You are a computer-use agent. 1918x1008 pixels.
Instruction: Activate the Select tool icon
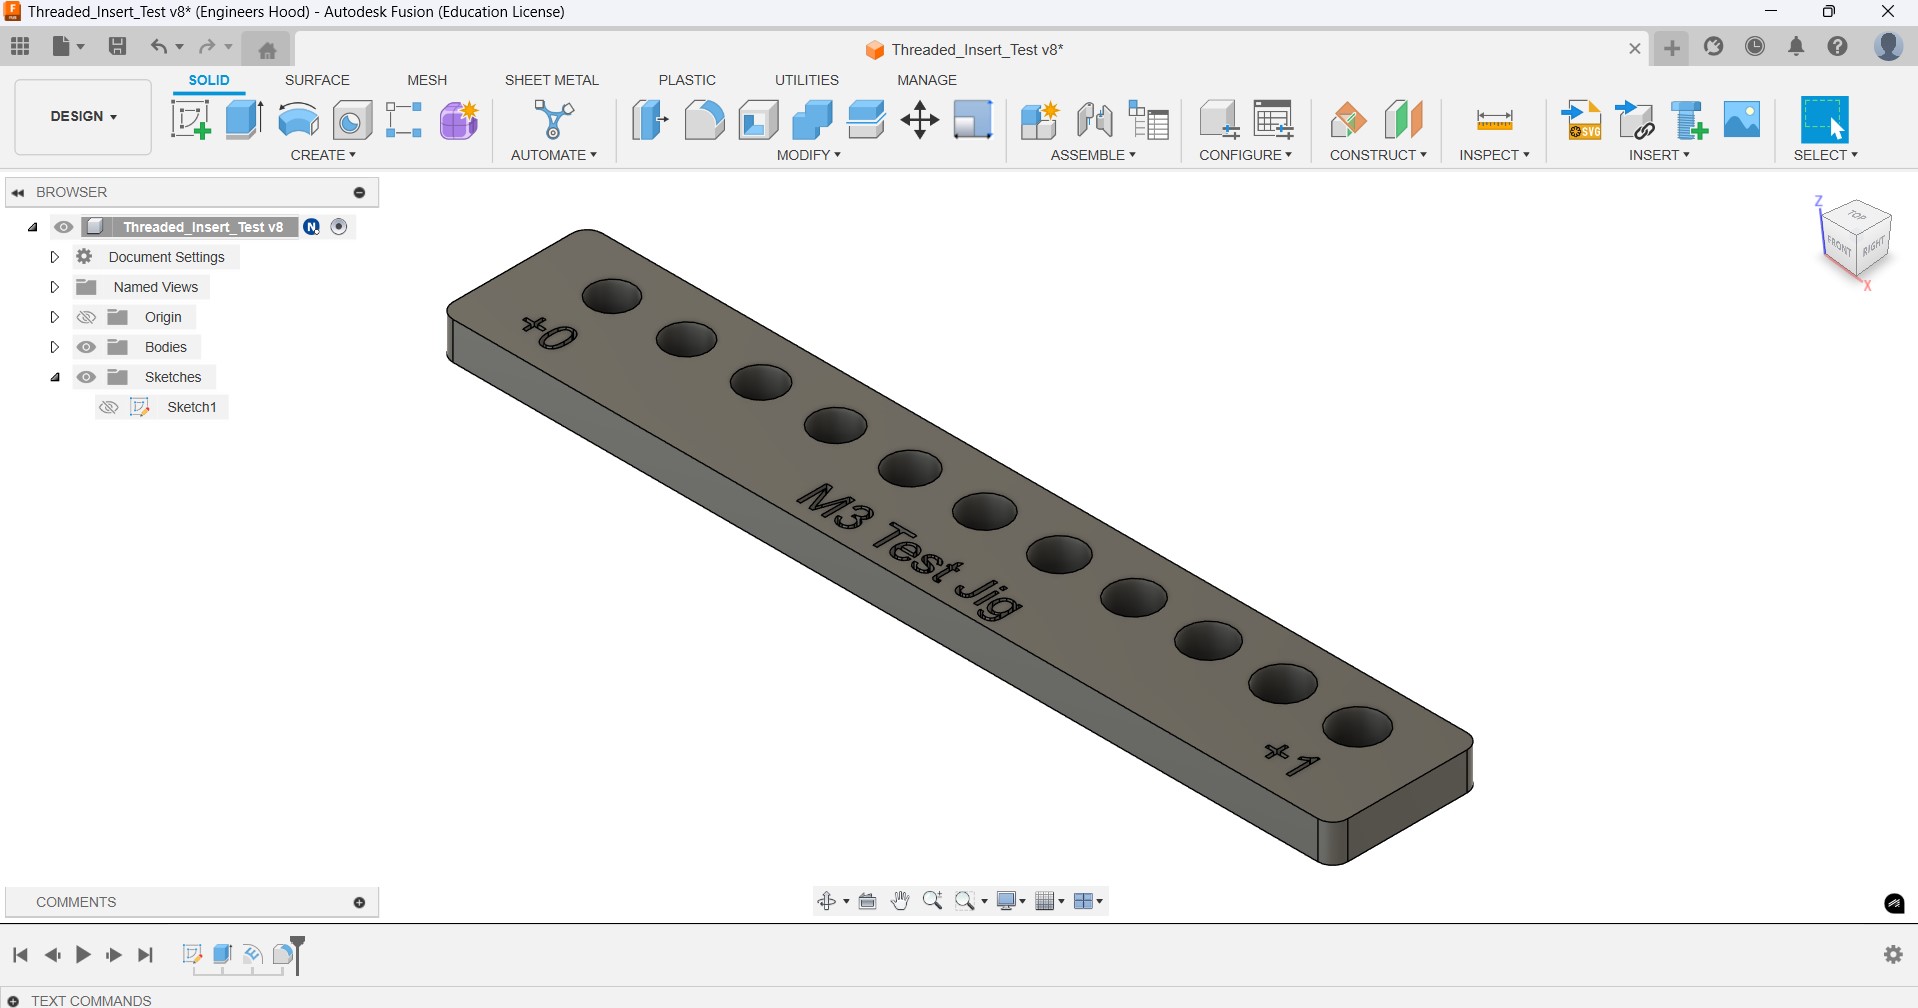tap(1825, 120)
